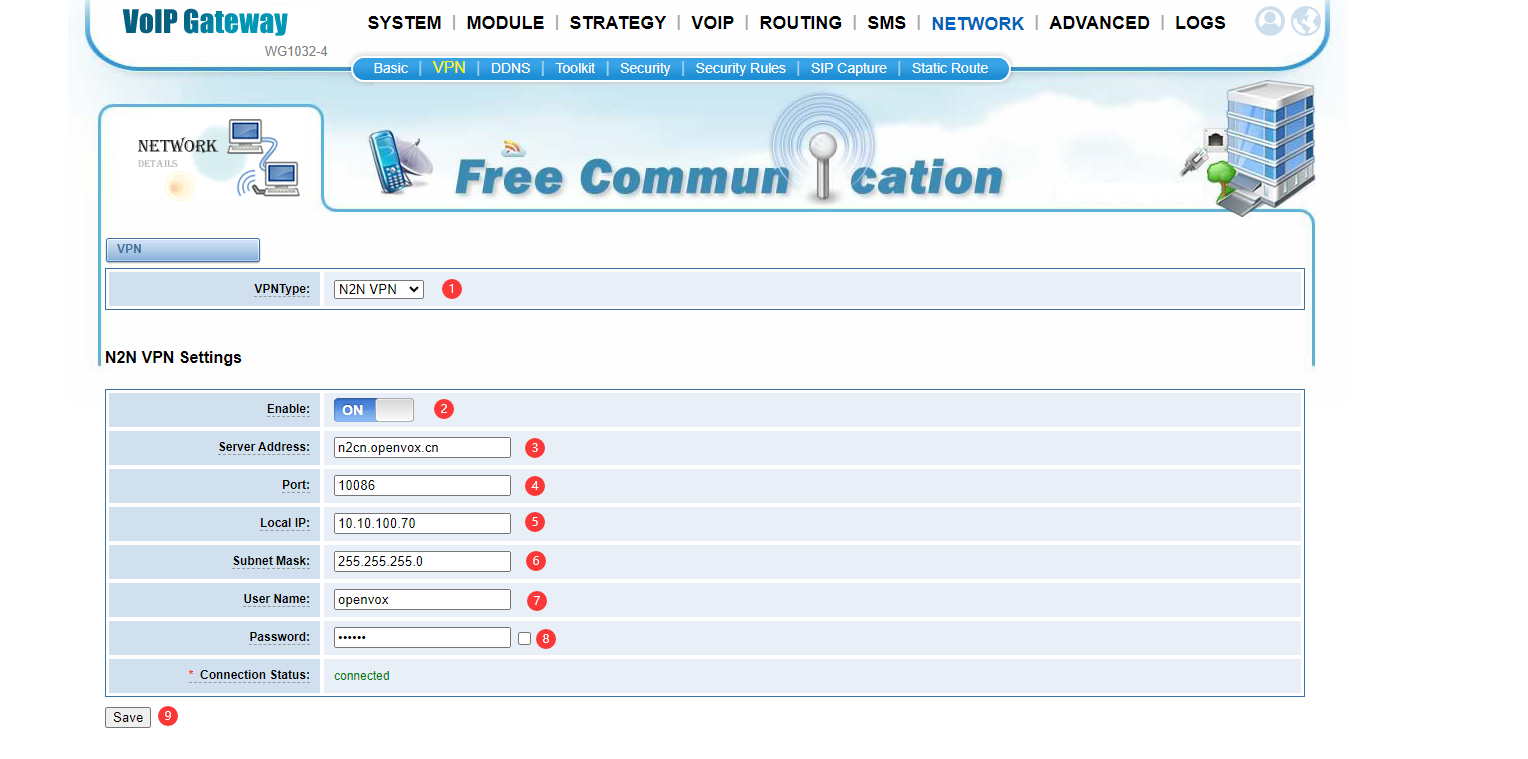This screenshot has height=759, width=1528.
Task: Click the Server Address input field
Action: point(422,447)
